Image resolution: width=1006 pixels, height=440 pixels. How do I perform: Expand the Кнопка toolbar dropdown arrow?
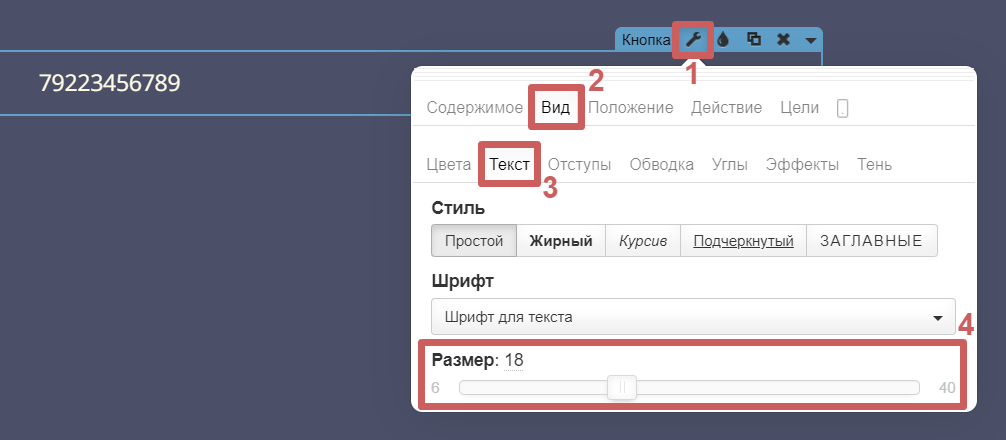[811, 41]
